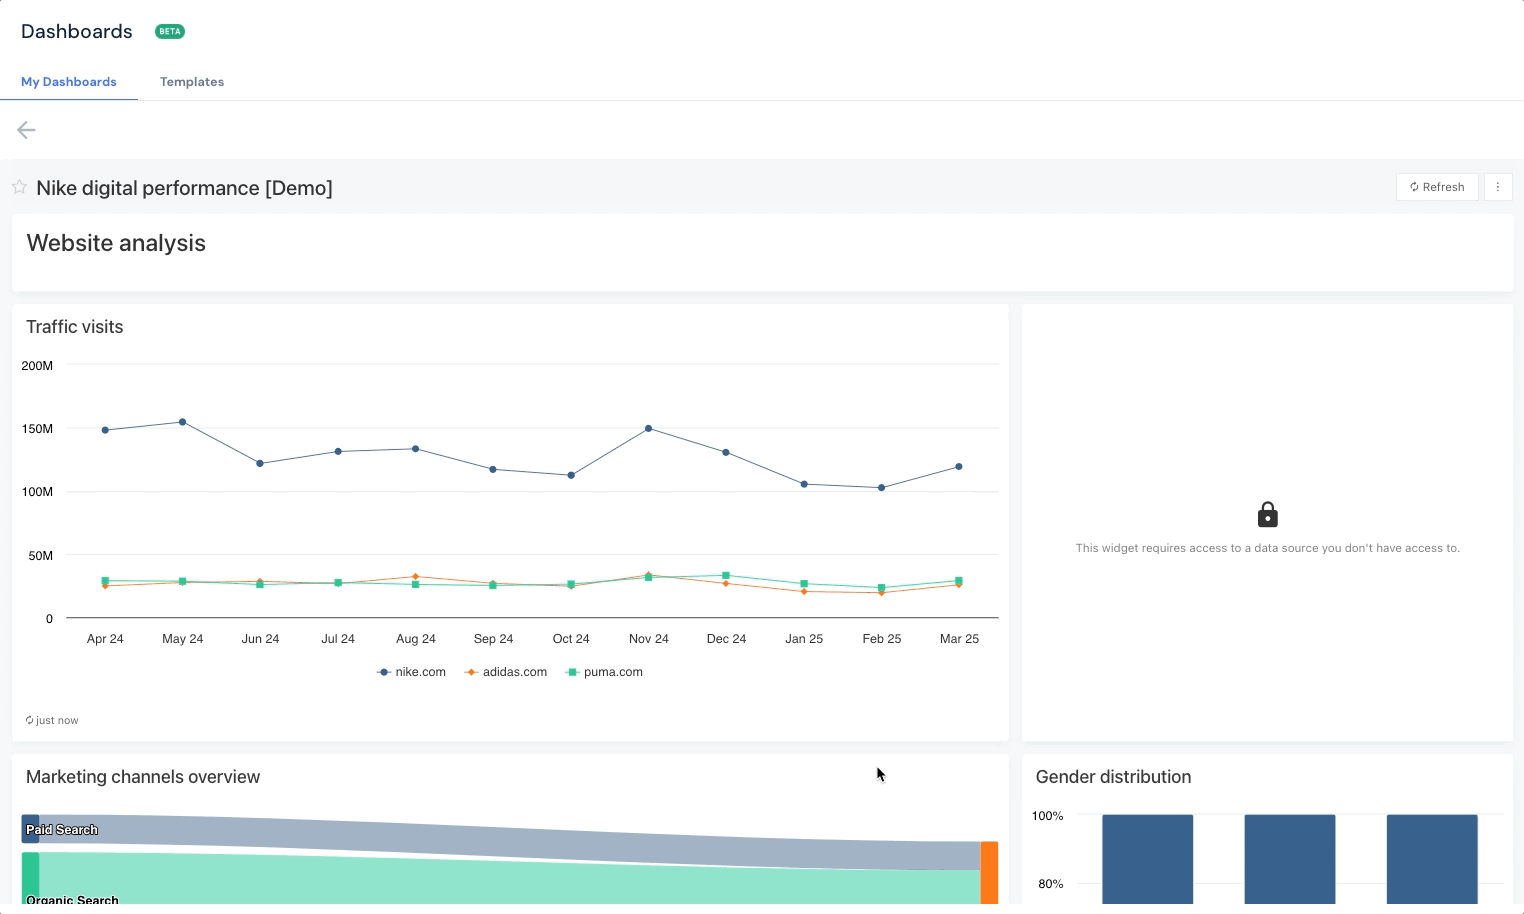This screenshot has width=1524, height=914.
Task: Click the 100% label in Gender distribution
Action: (1047, 816)
